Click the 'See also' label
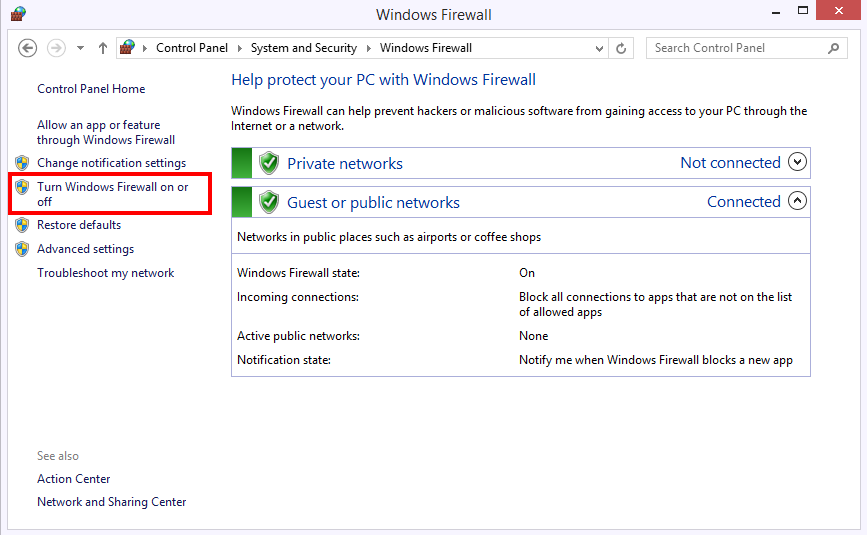Viewport: 867px width, 535px height. pyautogui.click(x=58, y=456)
